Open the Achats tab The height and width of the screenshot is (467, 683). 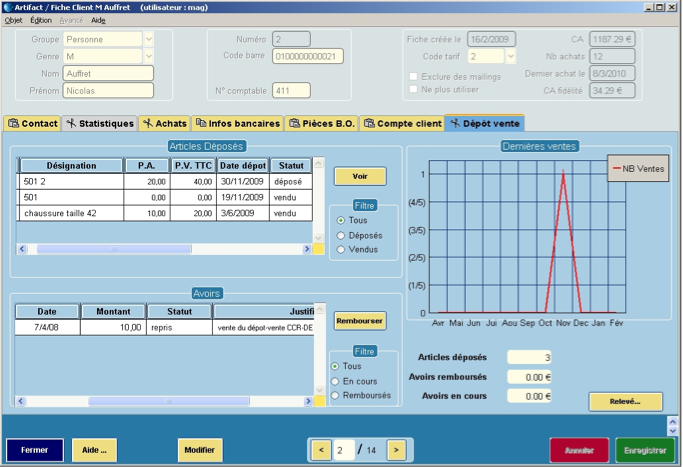point(165,123)
